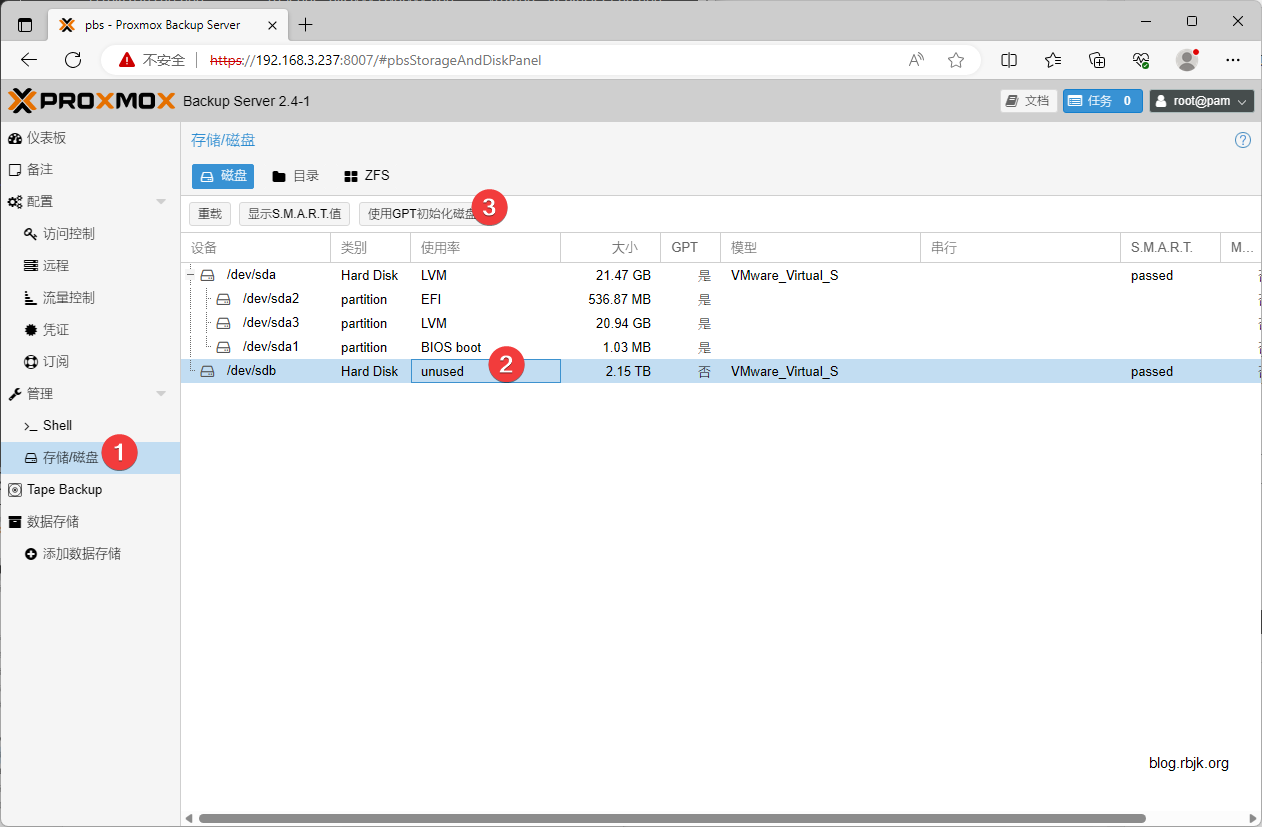Open 流量控制 traffic control item
Screen dimensions: 1262x827
68,298
